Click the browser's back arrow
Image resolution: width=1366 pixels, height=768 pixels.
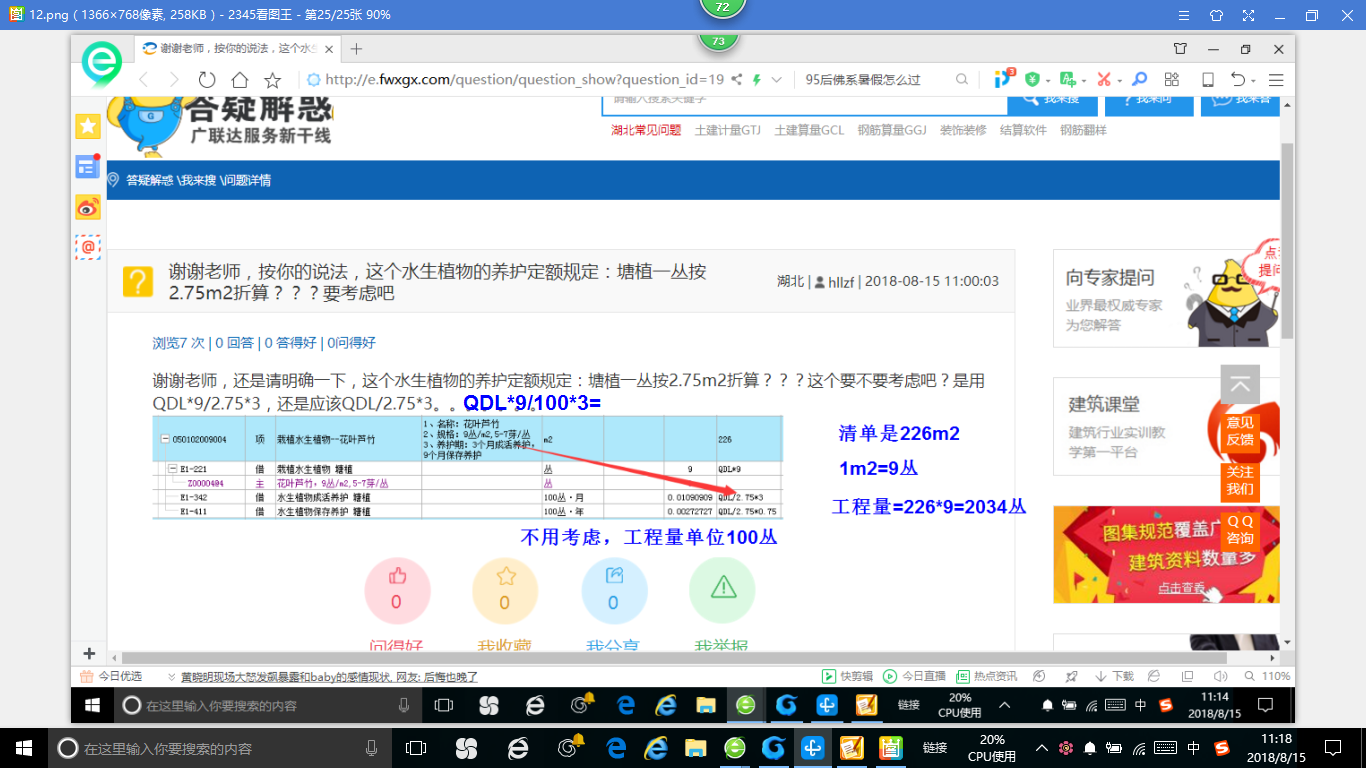143,80
